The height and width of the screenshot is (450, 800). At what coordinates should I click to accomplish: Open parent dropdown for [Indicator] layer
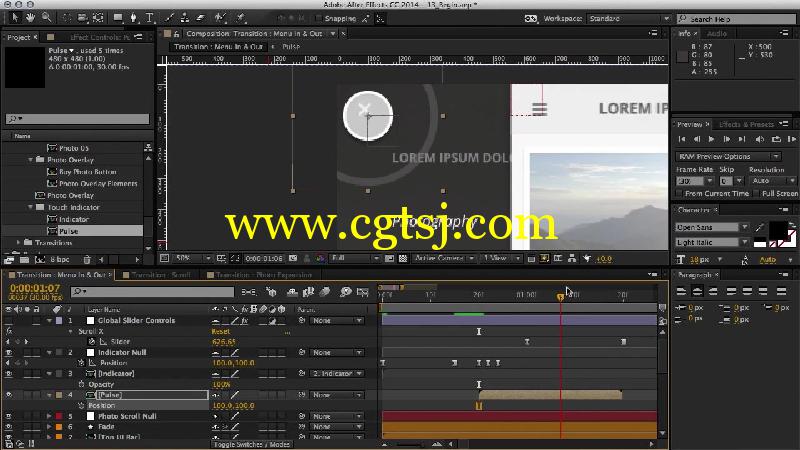[337, 373]
